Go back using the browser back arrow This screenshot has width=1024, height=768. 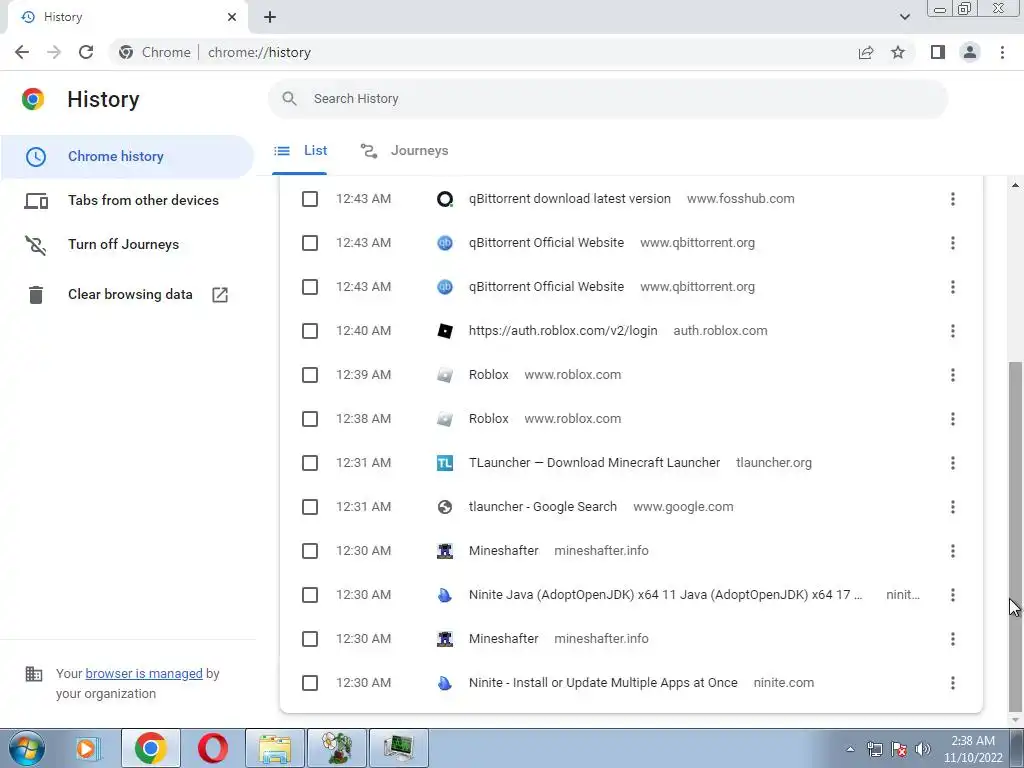[22, 52]
